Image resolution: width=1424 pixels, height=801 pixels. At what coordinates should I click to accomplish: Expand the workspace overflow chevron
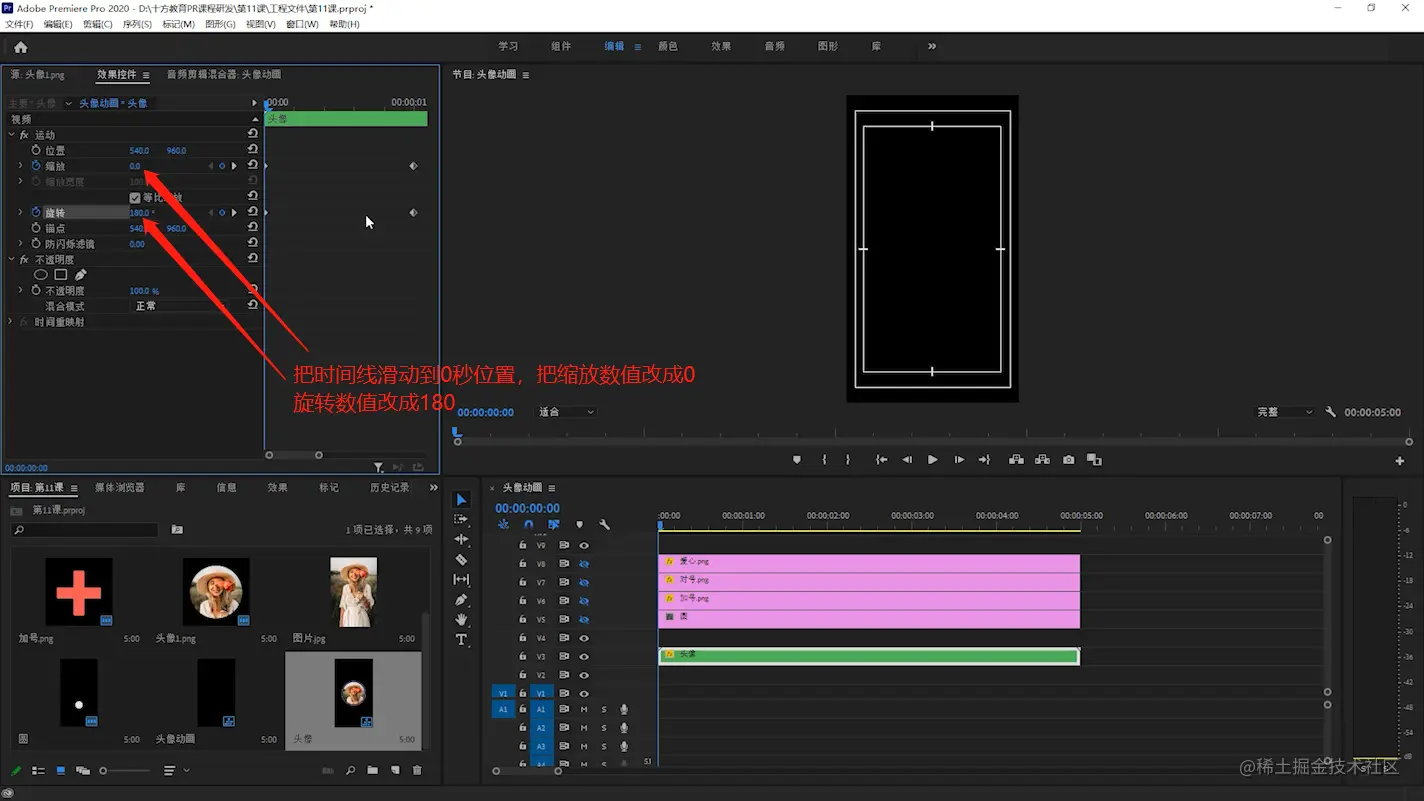[932, 47]
